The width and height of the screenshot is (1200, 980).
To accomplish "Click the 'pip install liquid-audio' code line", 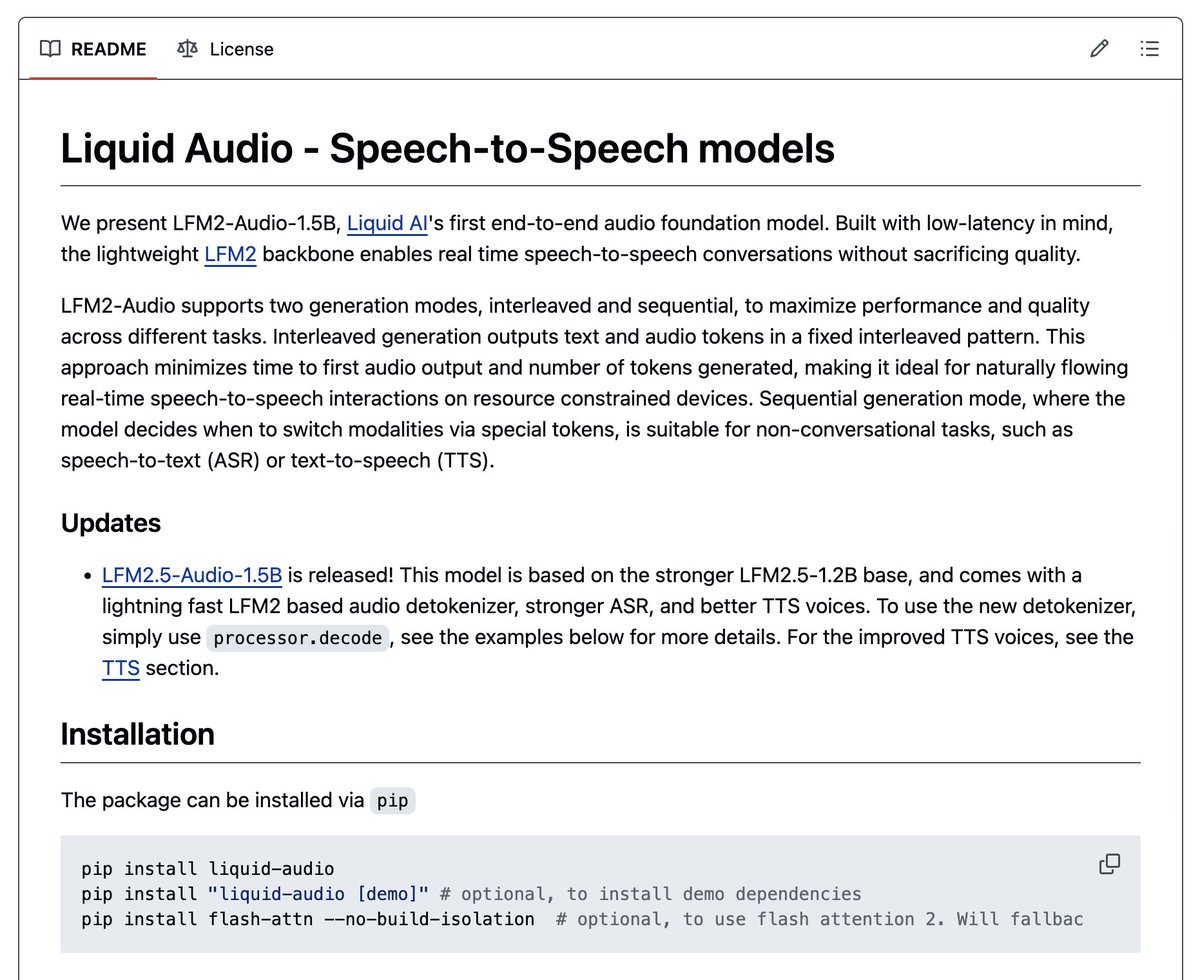I will (208, 869).
